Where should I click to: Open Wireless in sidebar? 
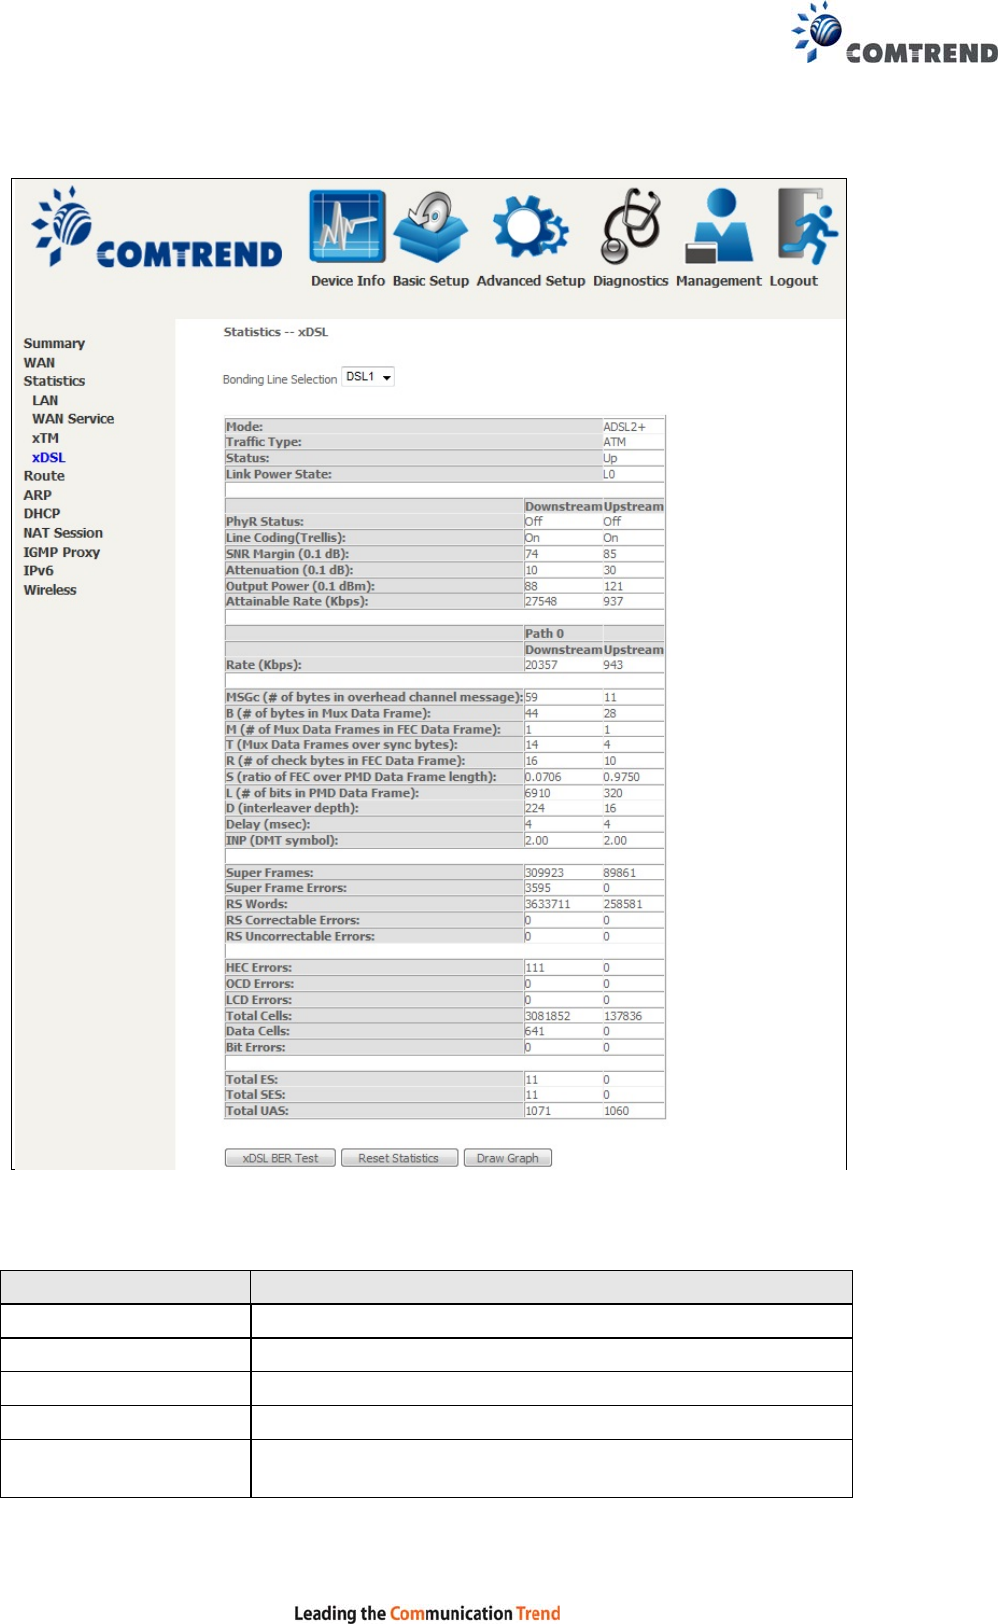50,590
